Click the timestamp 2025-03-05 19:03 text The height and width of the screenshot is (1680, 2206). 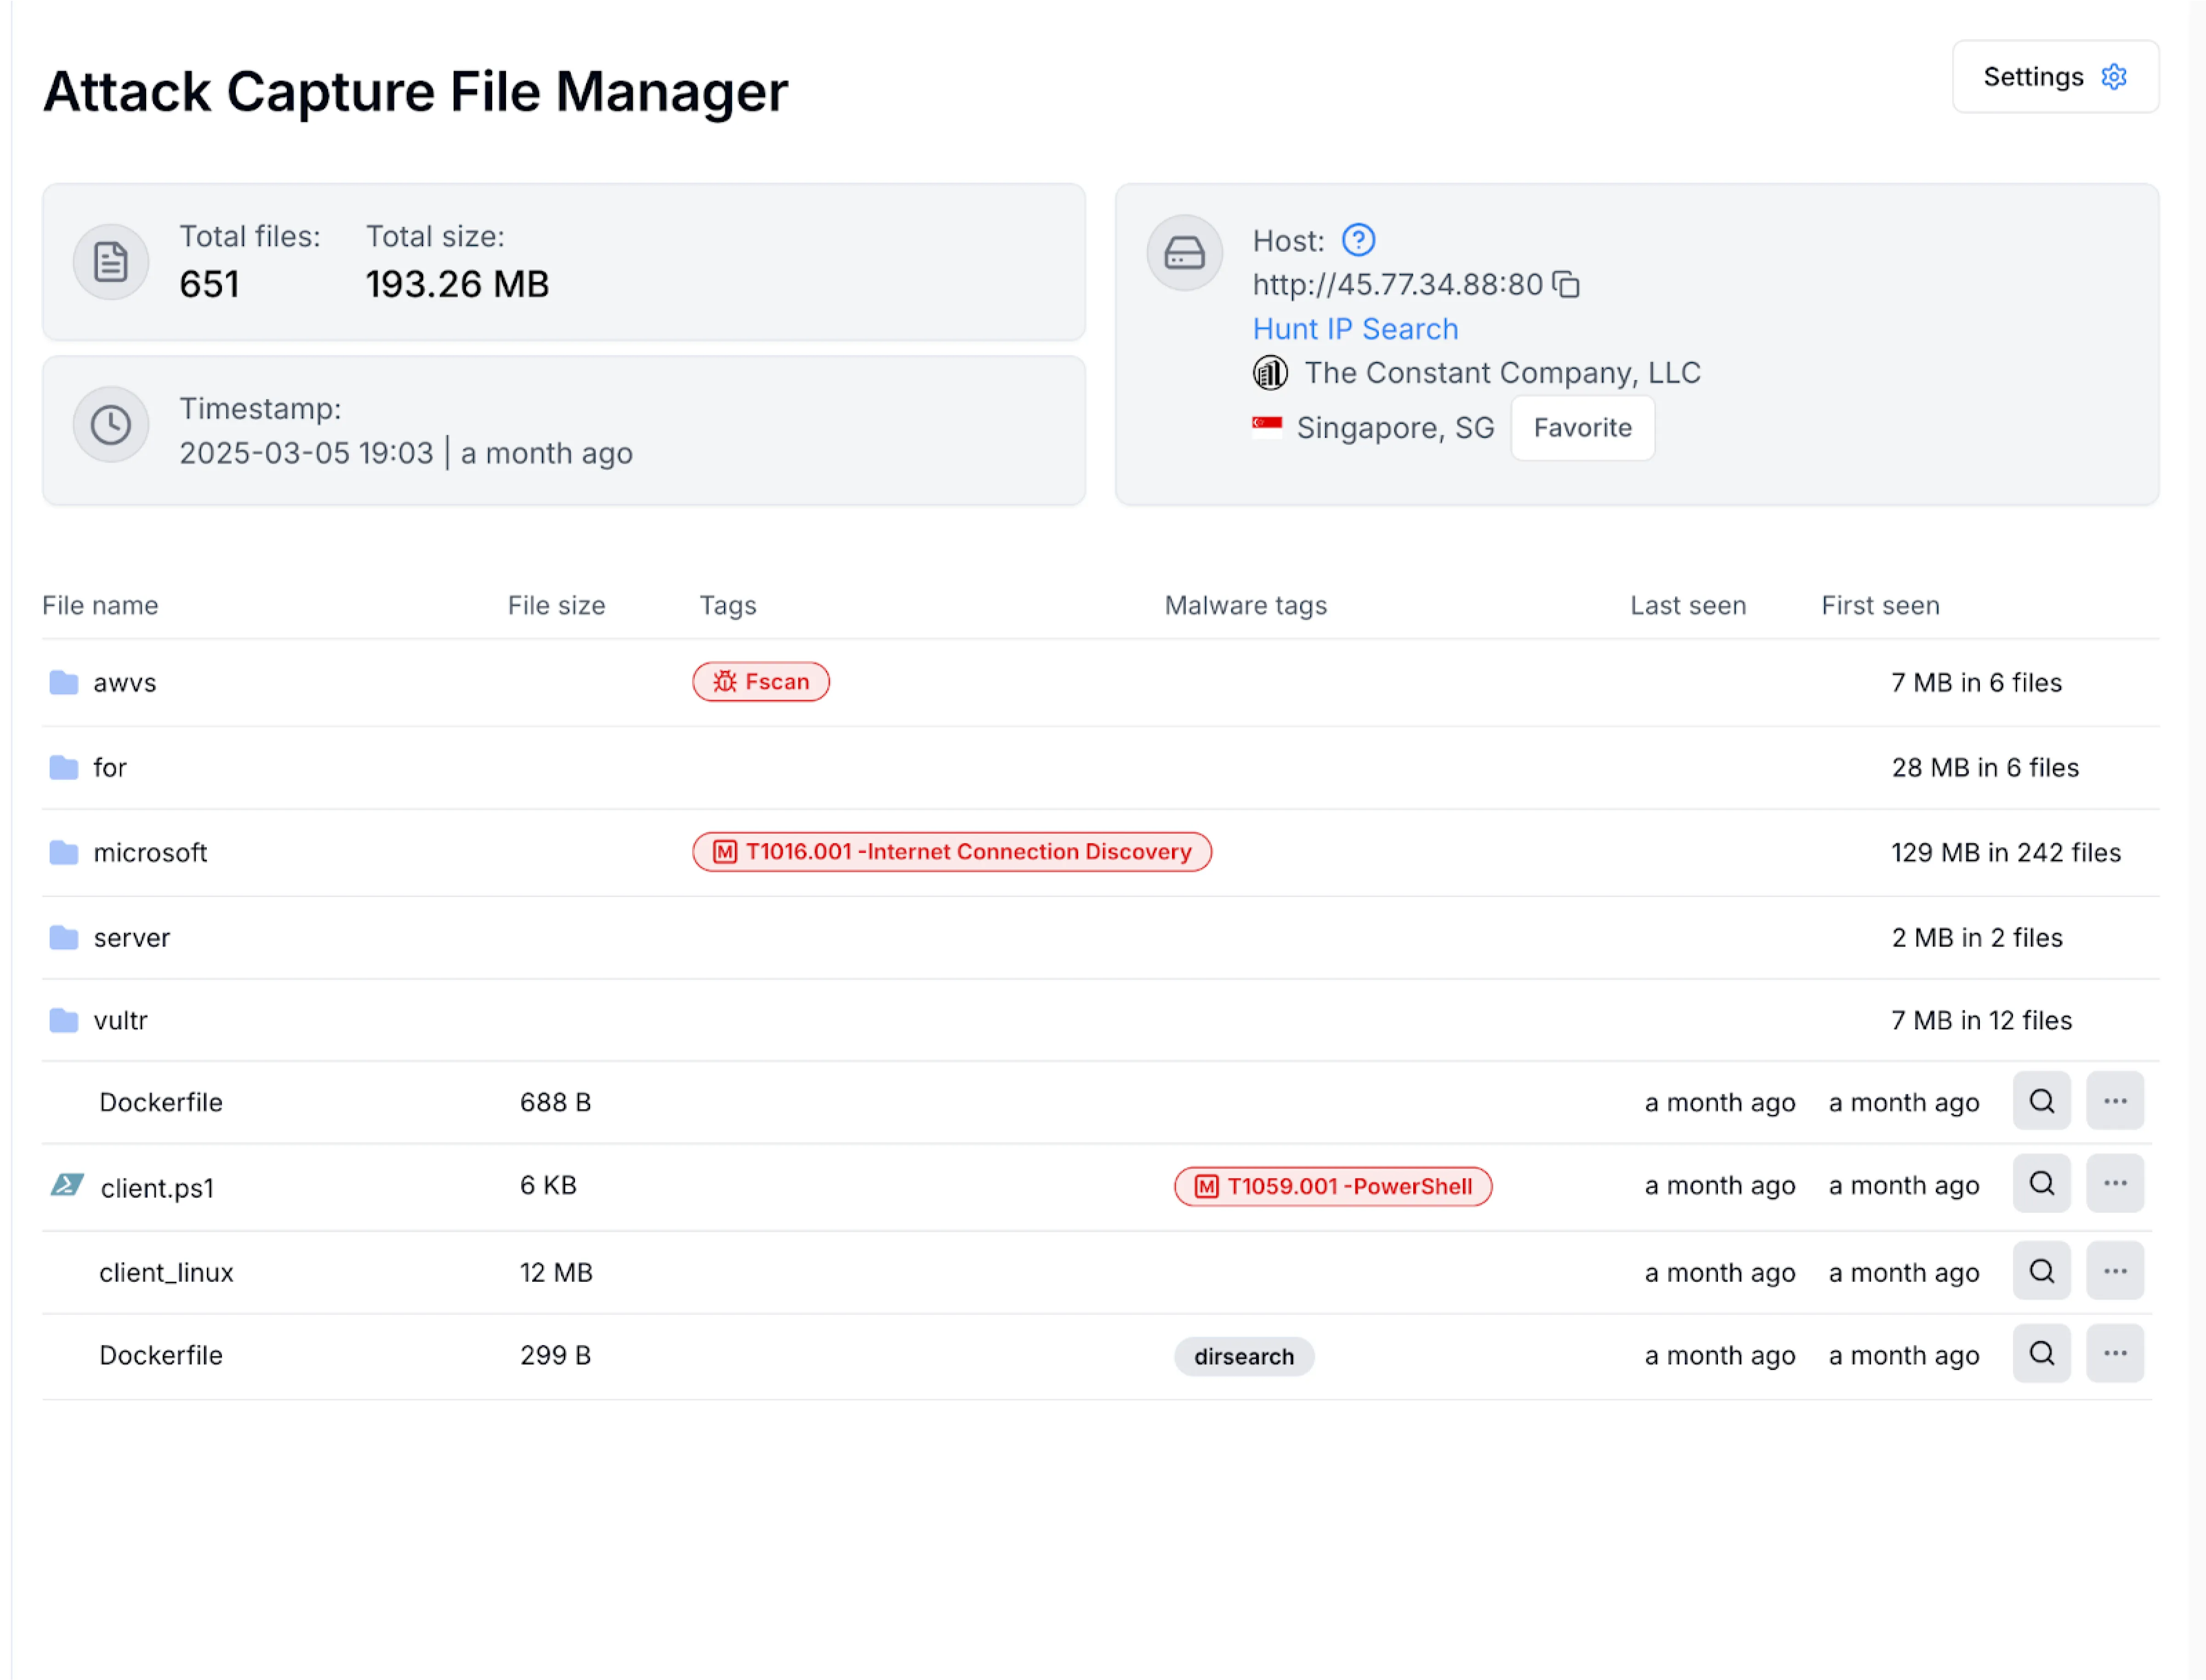click(306, 453)
